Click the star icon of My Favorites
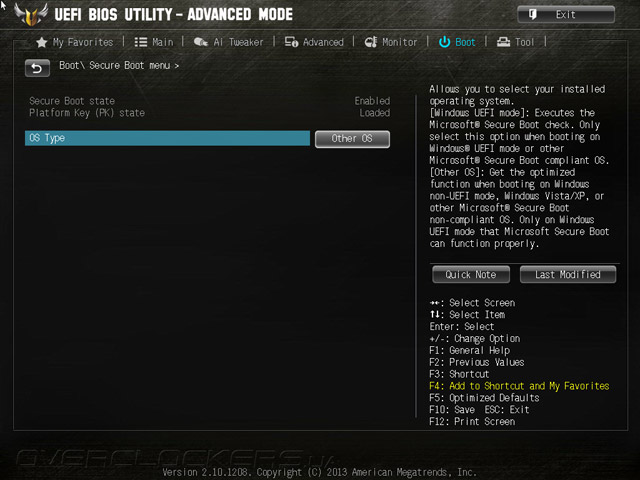 pos(42,42)
